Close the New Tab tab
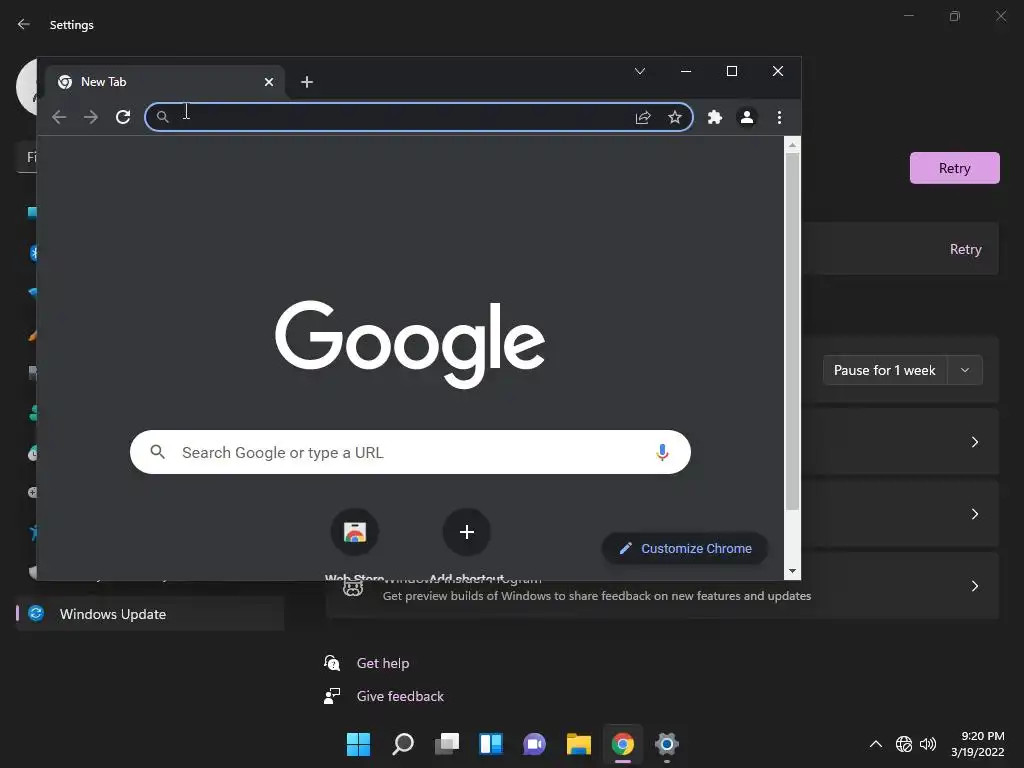The height and width of the screenshot is (768, 1024). [x=268, y=82]
